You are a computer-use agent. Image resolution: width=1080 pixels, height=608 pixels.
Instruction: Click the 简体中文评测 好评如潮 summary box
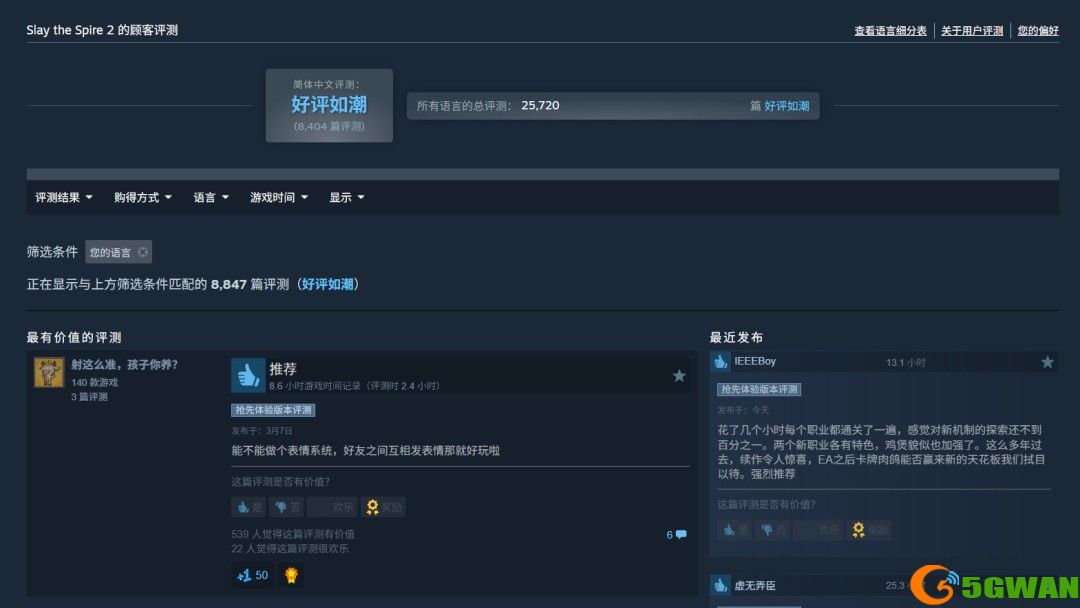(329, 105)
